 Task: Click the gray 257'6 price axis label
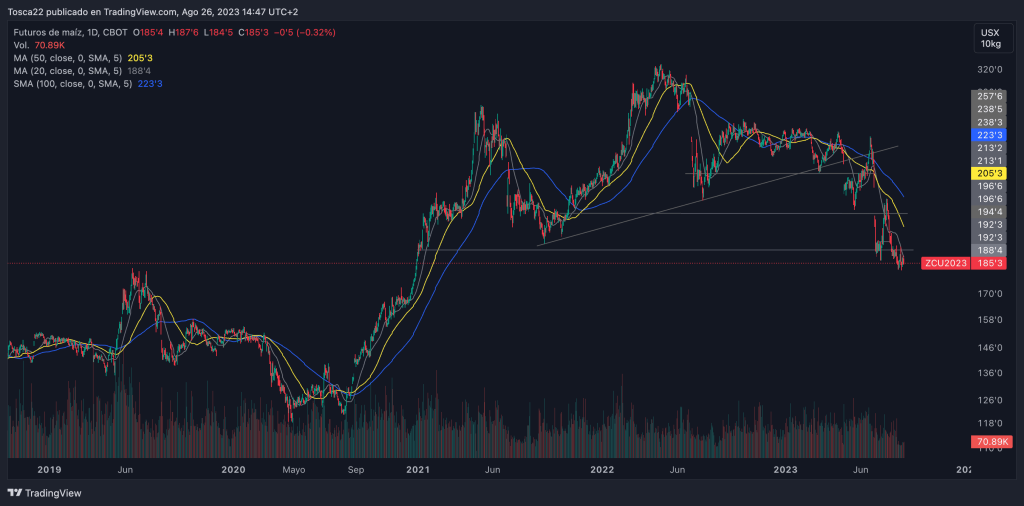click(x=989, y=96)
